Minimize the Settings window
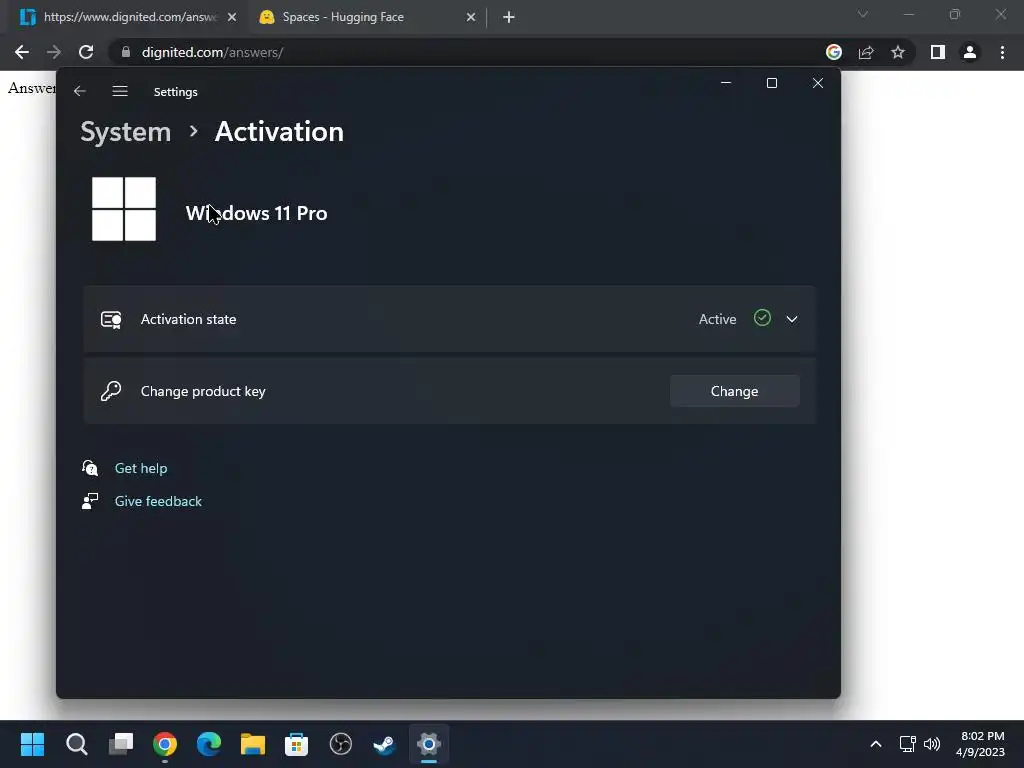The image size is (1024, 768). point(726,83)
